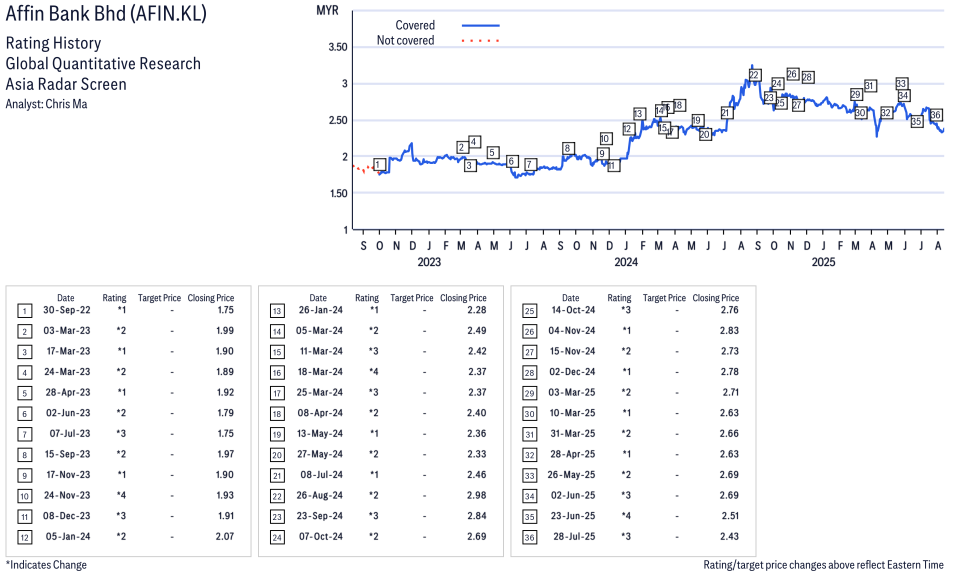Screen dimensions: 955x571
Task: Click chart marker 28 on the chart
Action: [807, 77]
